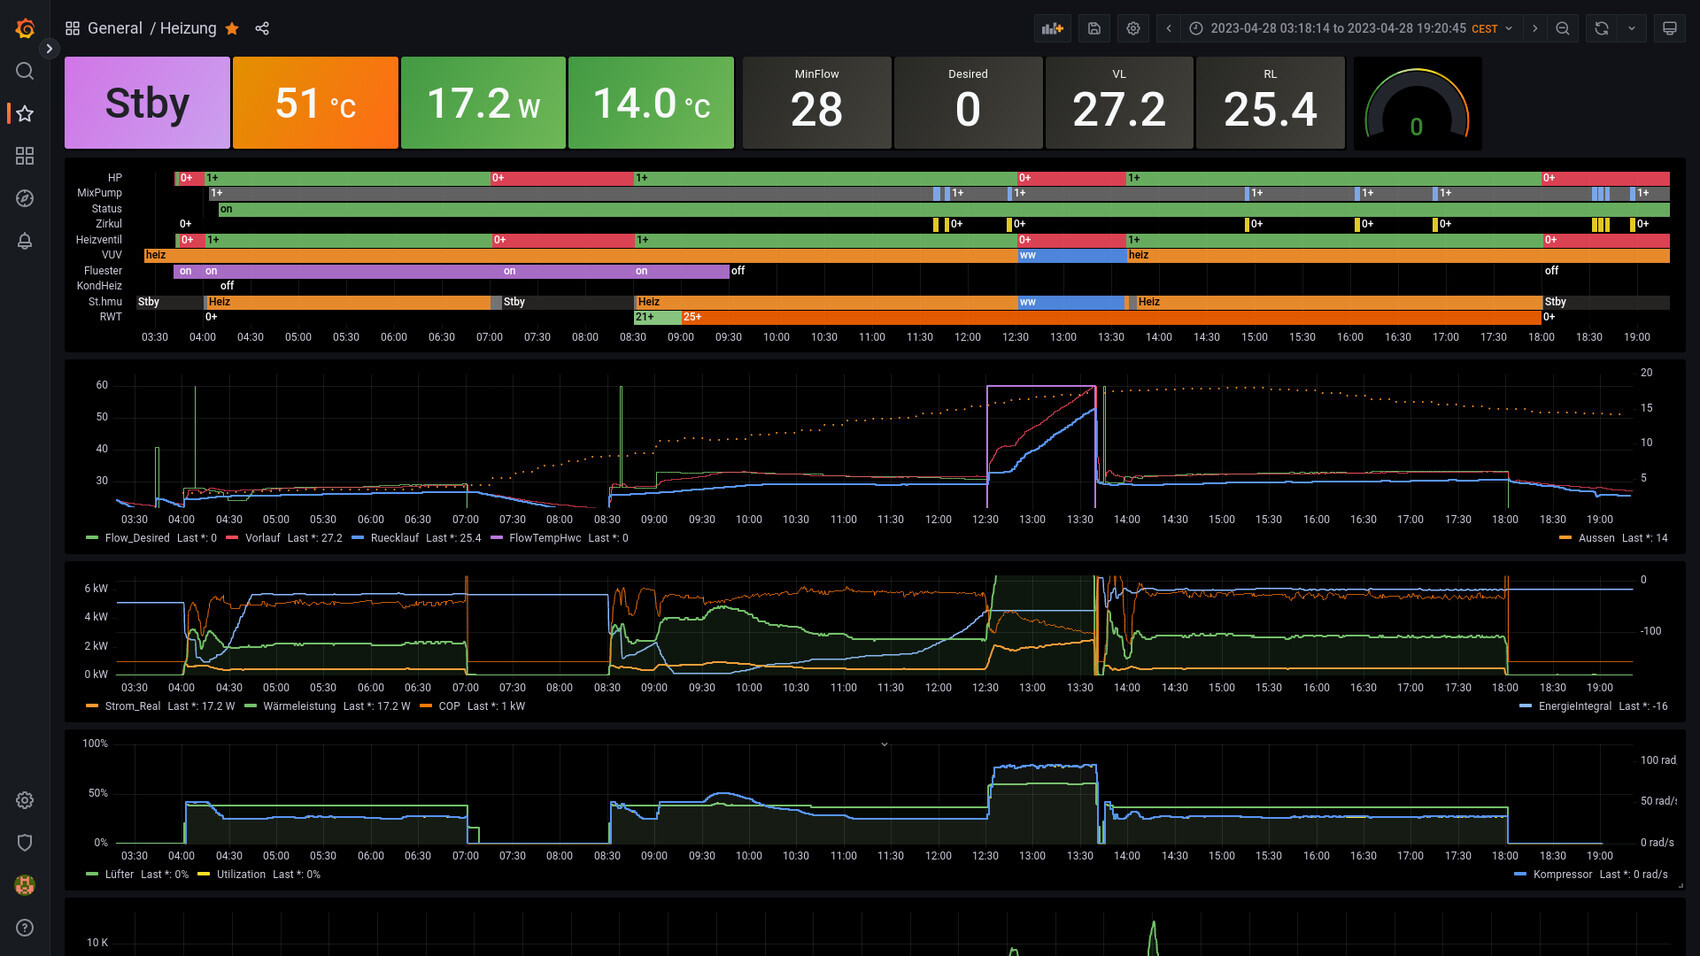Screen dimensions: 1700x956
Task: Open Starred dashboards in sidebar
Action: (x=25, y=114)
